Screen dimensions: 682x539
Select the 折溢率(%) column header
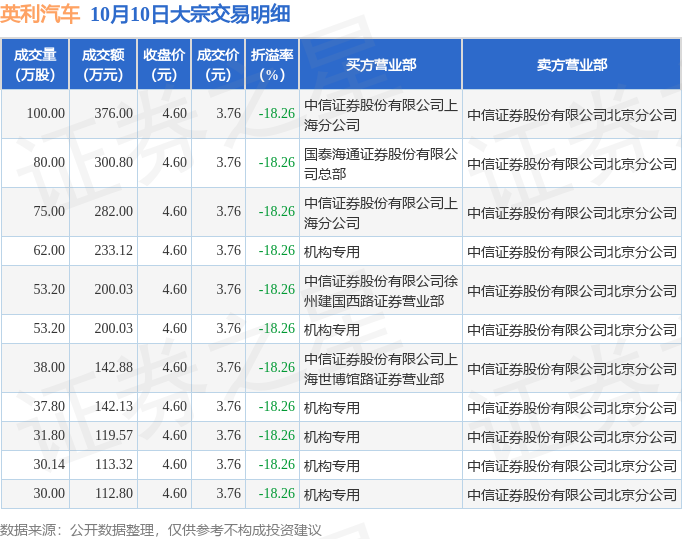coord(272,64)
